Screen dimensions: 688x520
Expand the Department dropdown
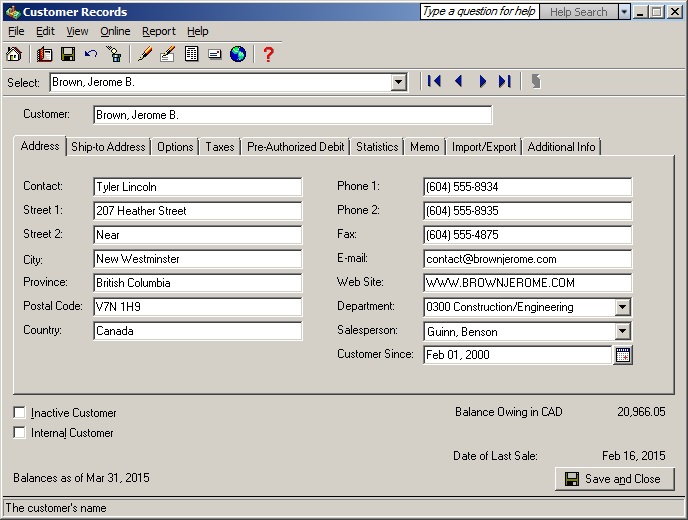(622, 307)
